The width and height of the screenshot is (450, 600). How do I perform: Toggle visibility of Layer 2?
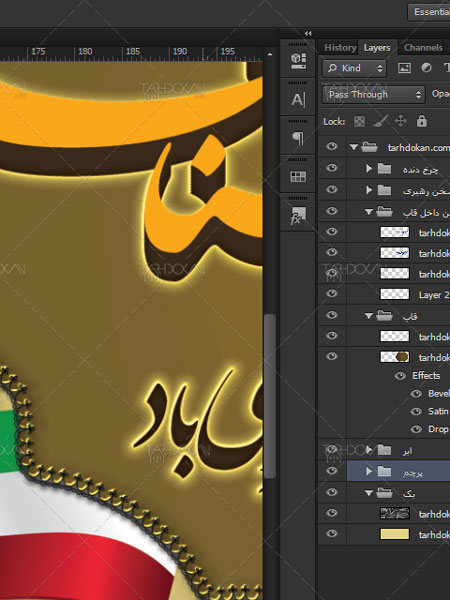(x=332, y=293)
